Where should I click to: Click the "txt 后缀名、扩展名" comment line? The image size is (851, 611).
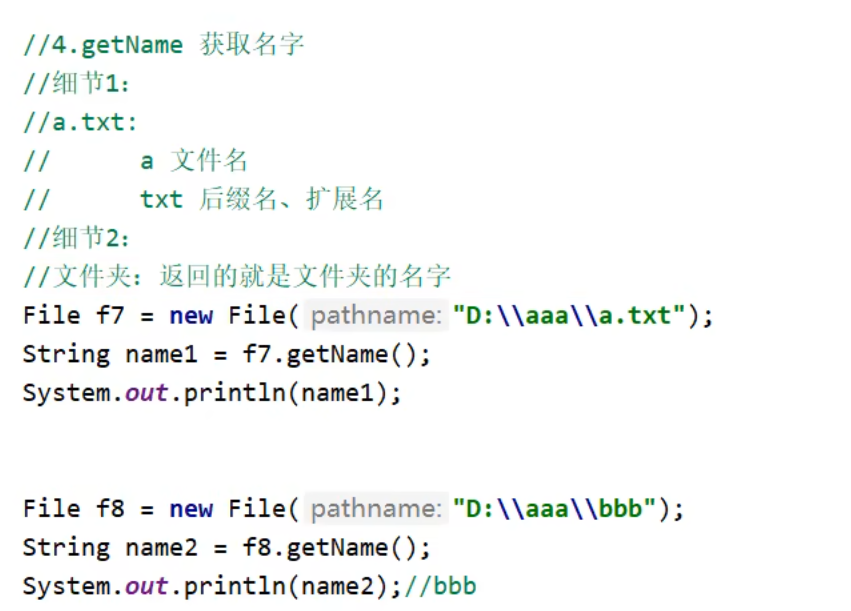[261, 199]
